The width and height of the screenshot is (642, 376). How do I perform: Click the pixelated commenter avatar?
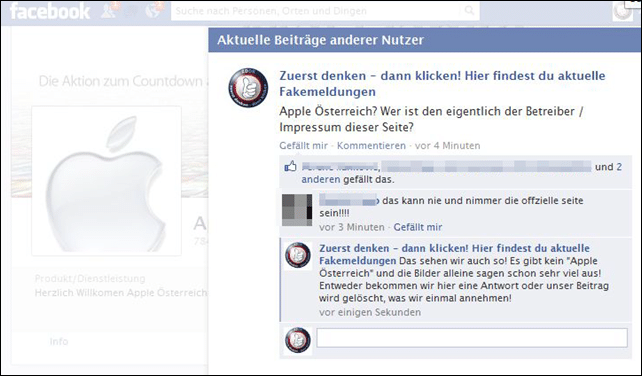297,210
